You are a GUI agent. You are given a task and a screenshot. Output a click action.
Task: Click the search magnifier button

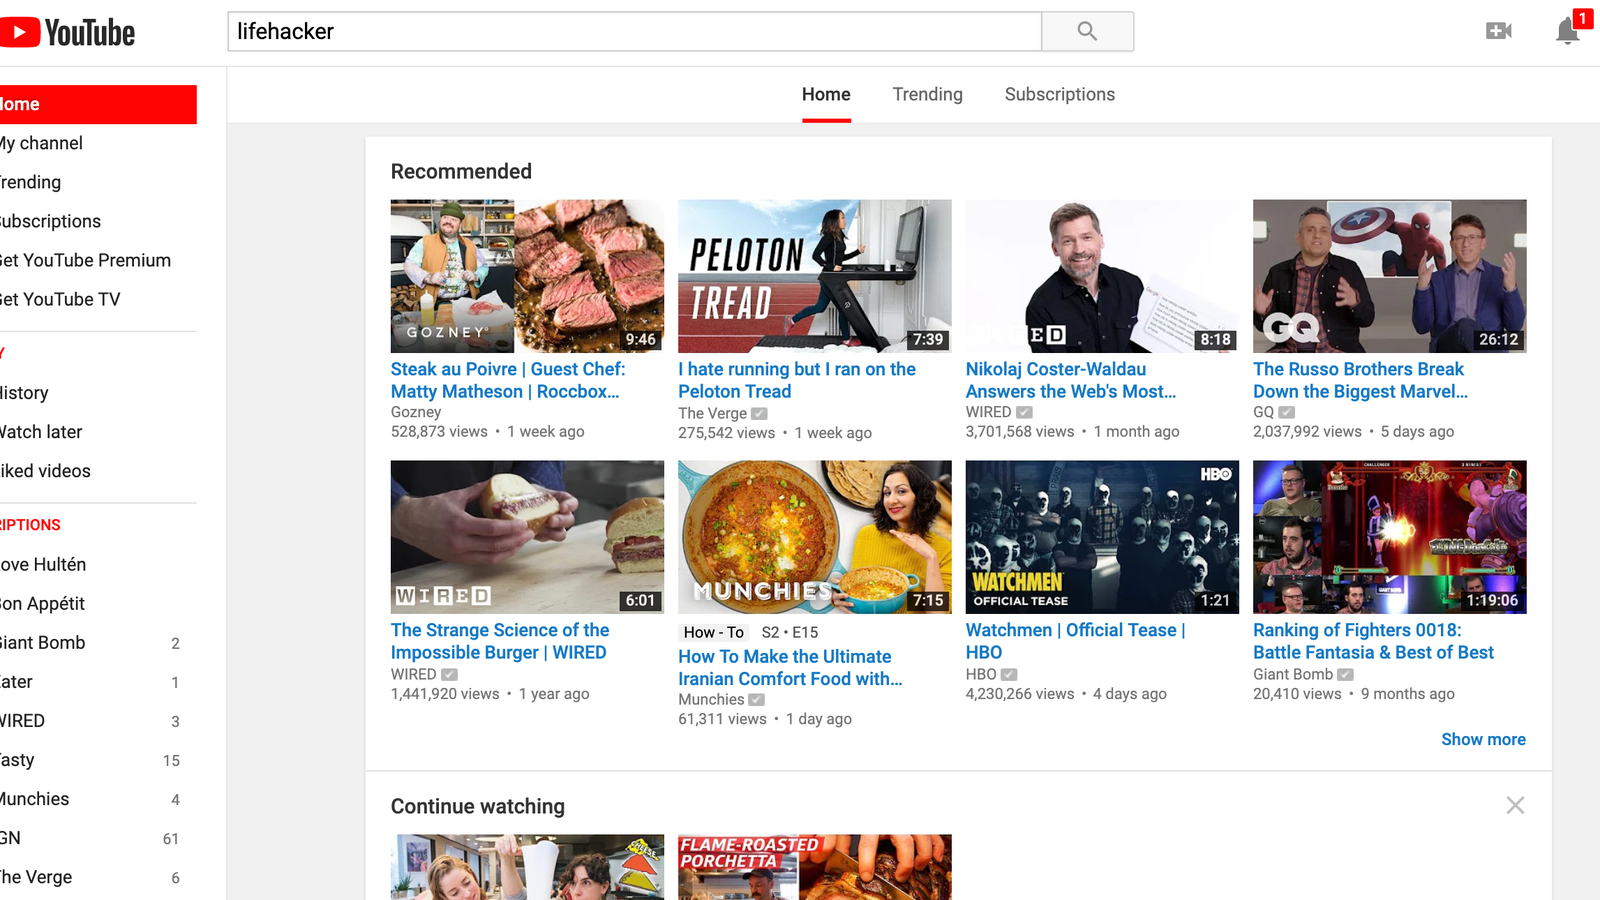click(1087, 31)
